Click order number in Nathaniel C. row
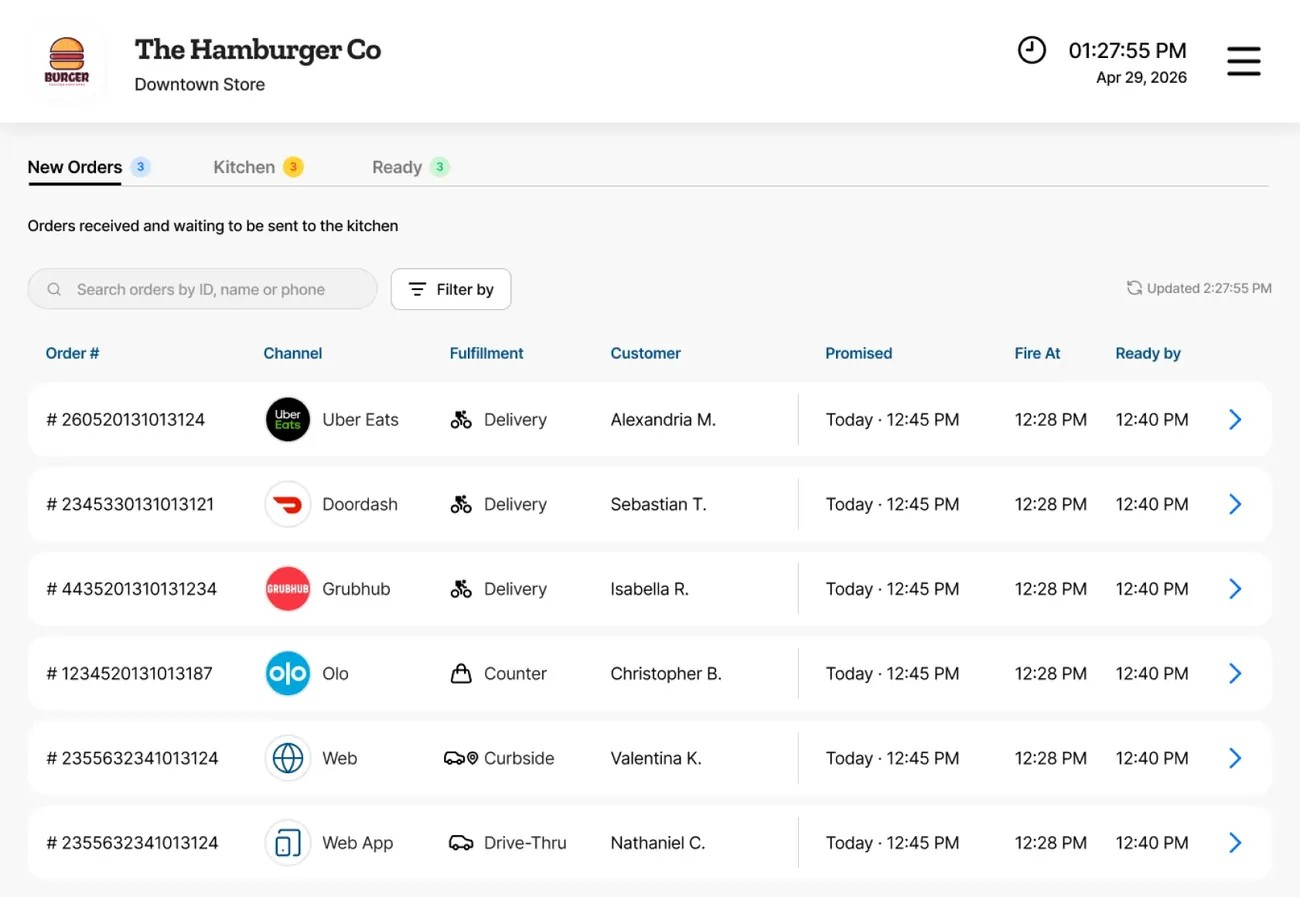 (x=132, y=843)
